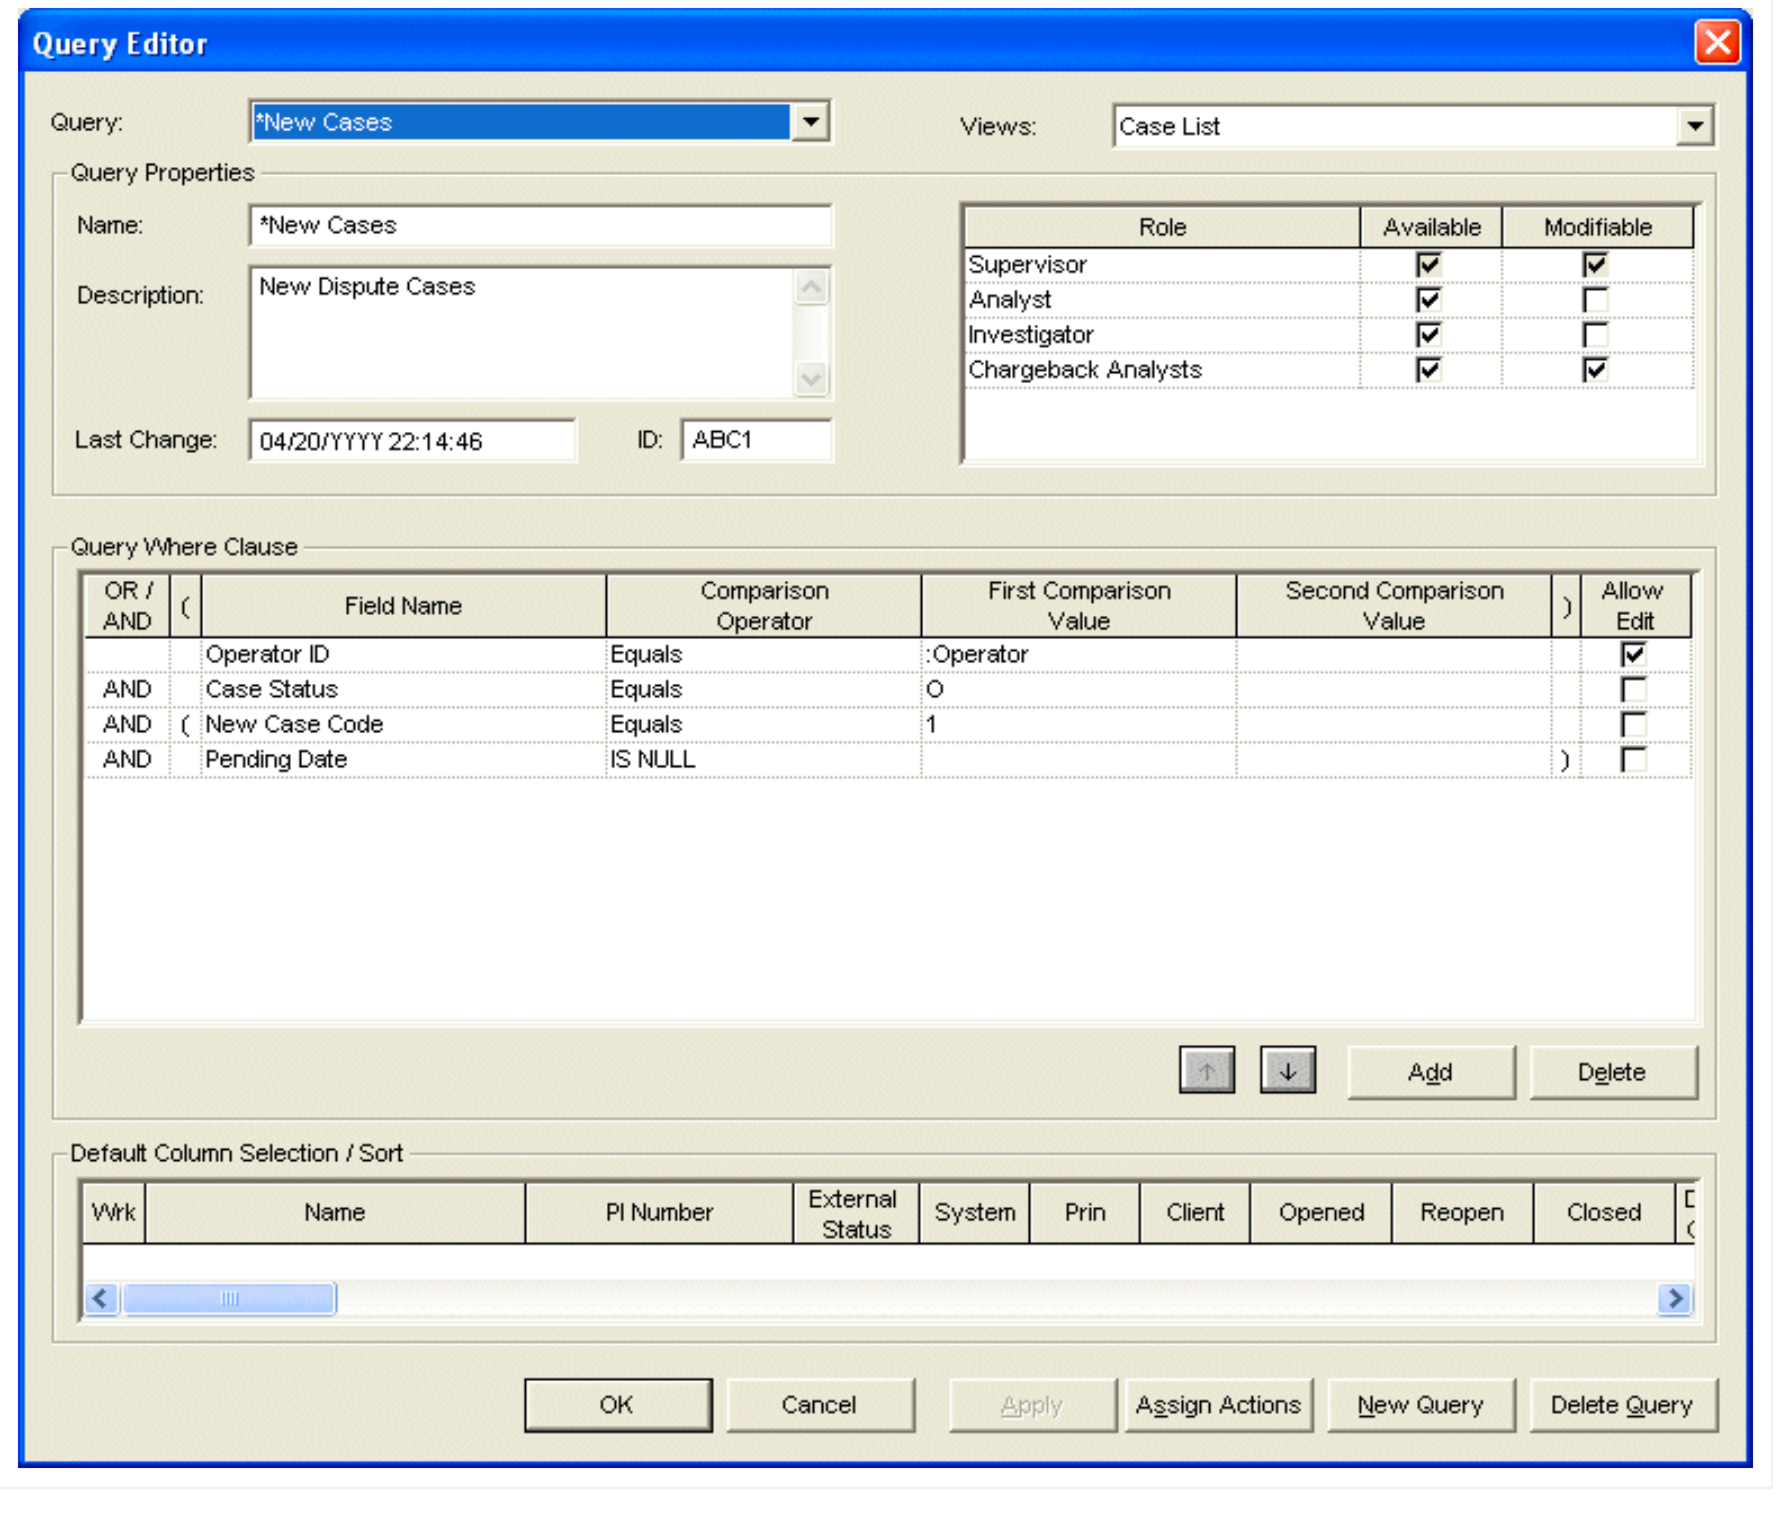Screen dimensions: 1778x1540
Task: Click the External Status column header
Action: [x=856, y=1212]
